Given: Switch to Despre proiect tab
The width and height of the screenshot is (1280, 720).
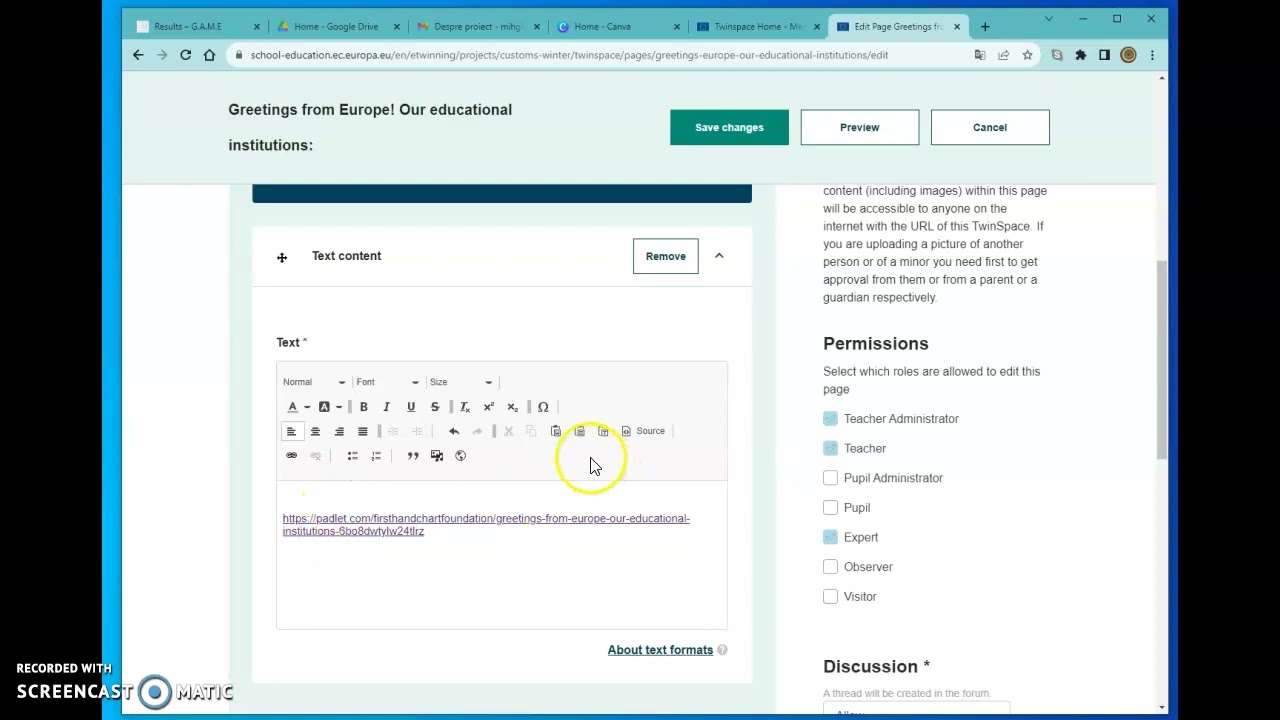Looking at the screenshot, I should tap(477, 26).
